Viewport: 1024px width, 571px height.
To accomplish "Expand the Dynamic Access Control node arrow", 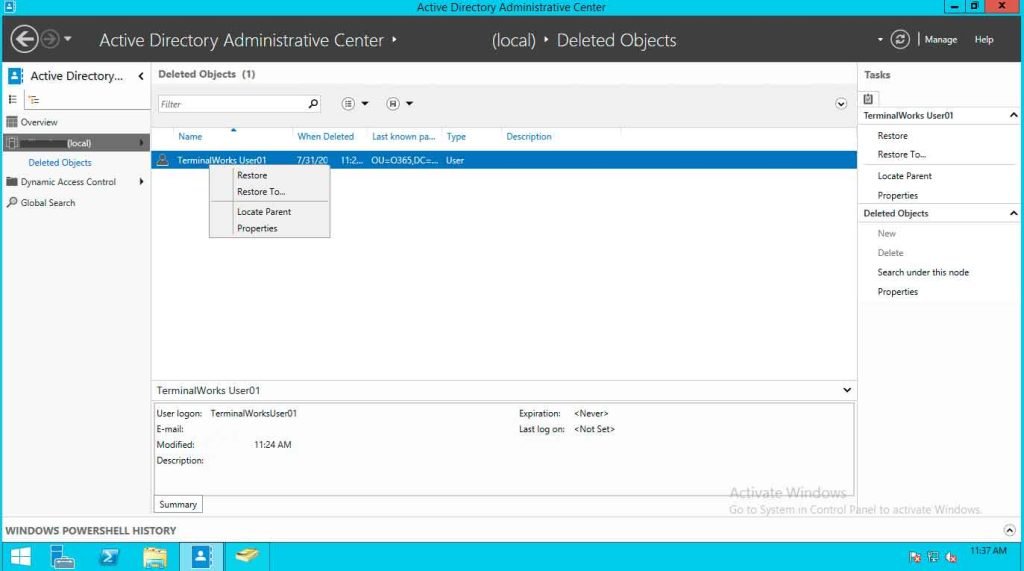I will pyautogui.click(x=142, y=182).
